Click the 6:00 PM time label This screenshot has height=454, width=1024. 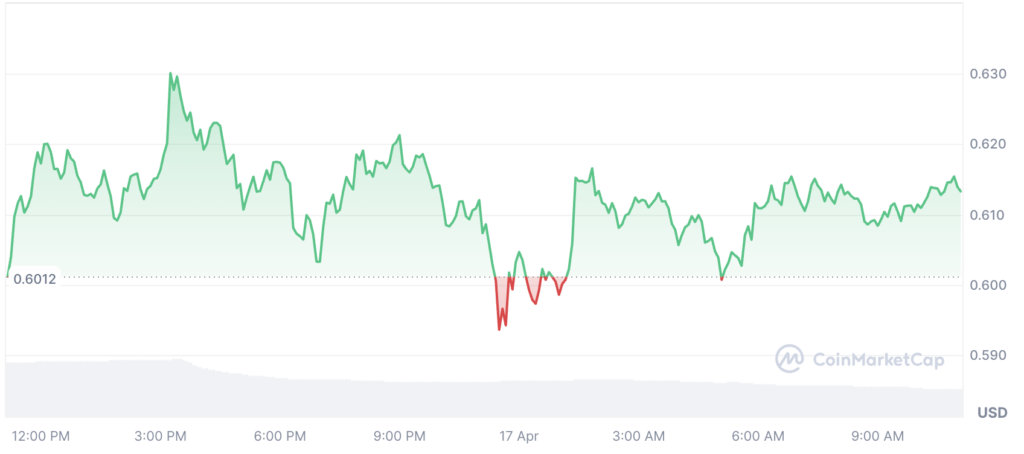[280, 436]
